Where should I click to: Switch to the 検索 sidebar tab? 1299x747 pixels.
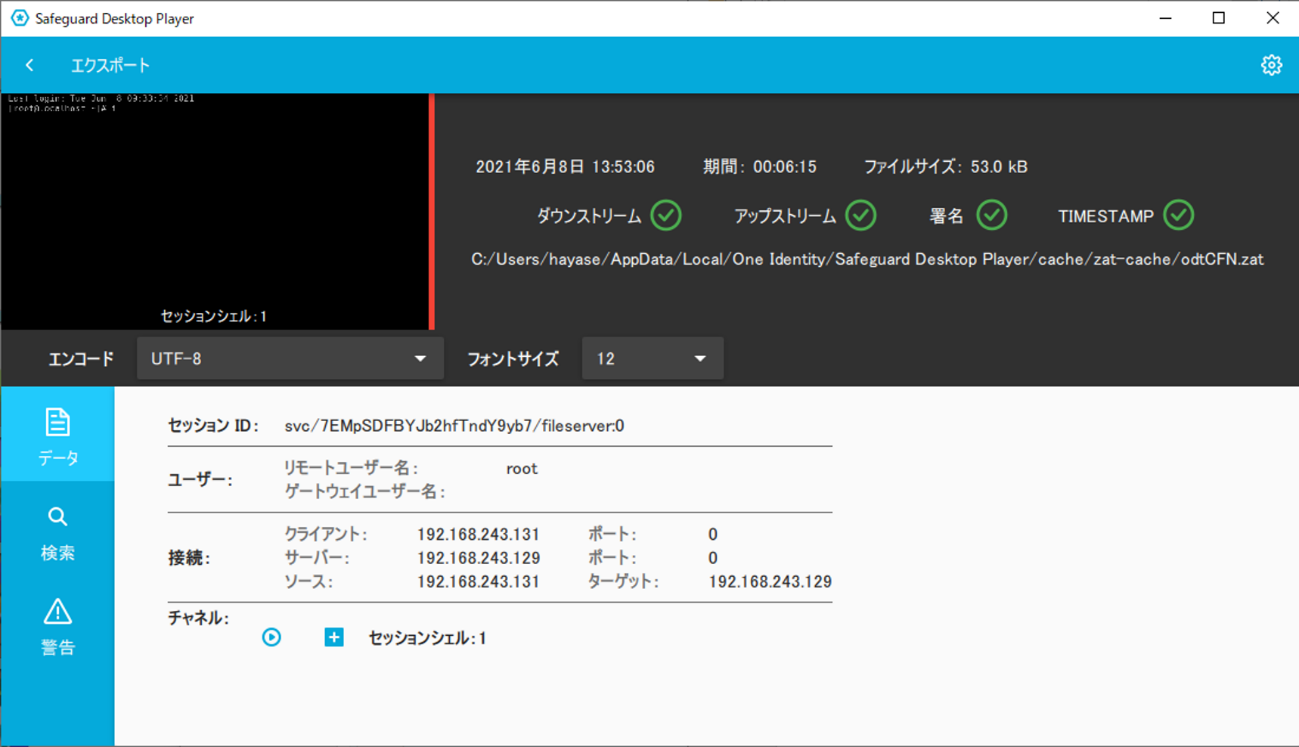point(58,531)
